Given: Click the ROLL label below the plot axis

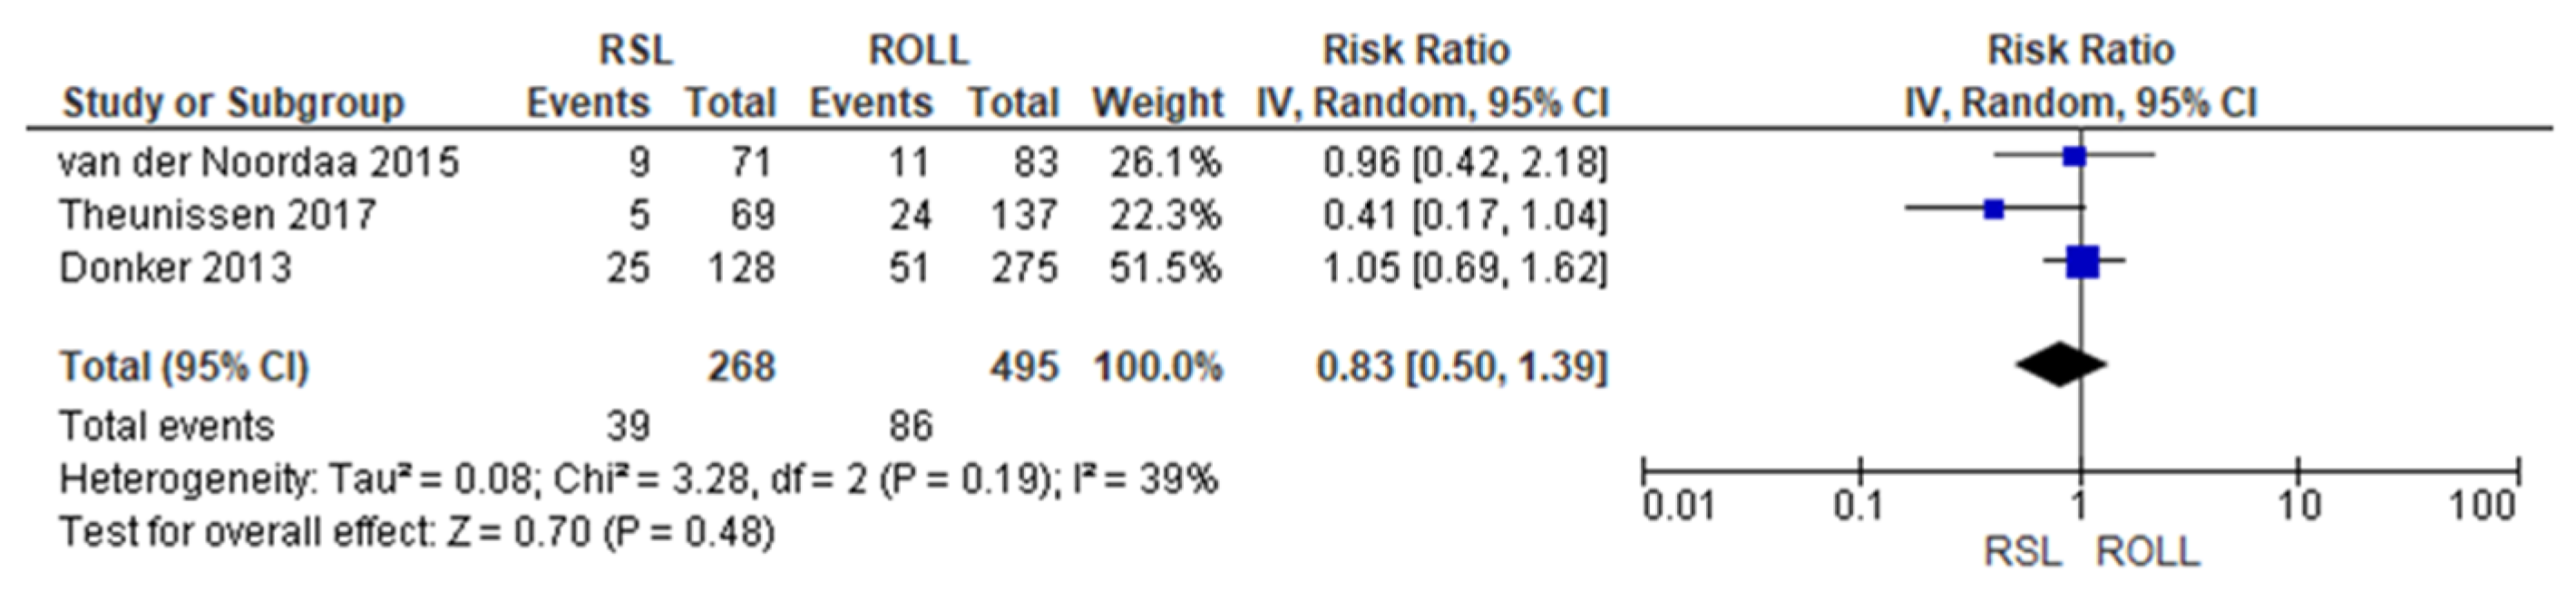Looking at the screenshot, I should pyautogui.click(x=2147, y=553).
